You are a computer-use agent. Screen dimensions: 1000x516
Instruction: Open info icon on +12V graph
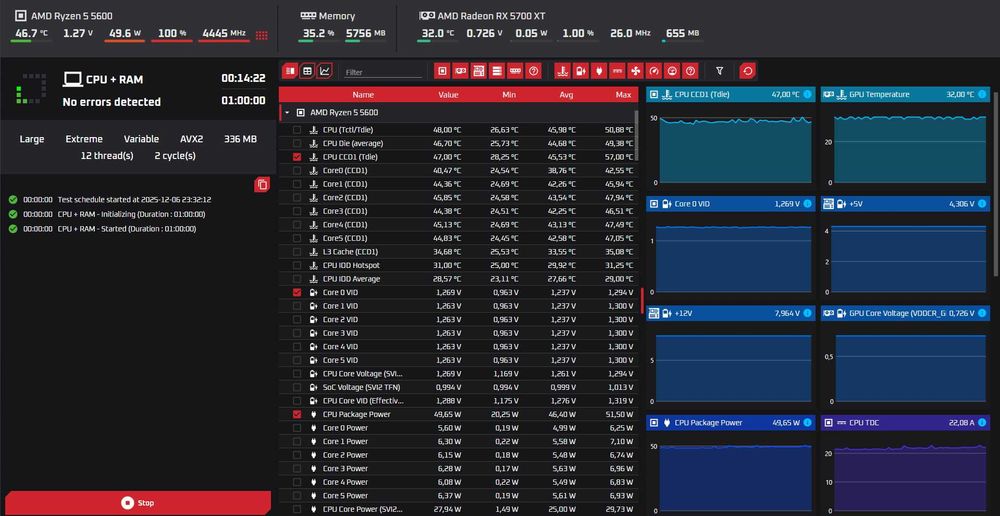[x=807, y=313]
